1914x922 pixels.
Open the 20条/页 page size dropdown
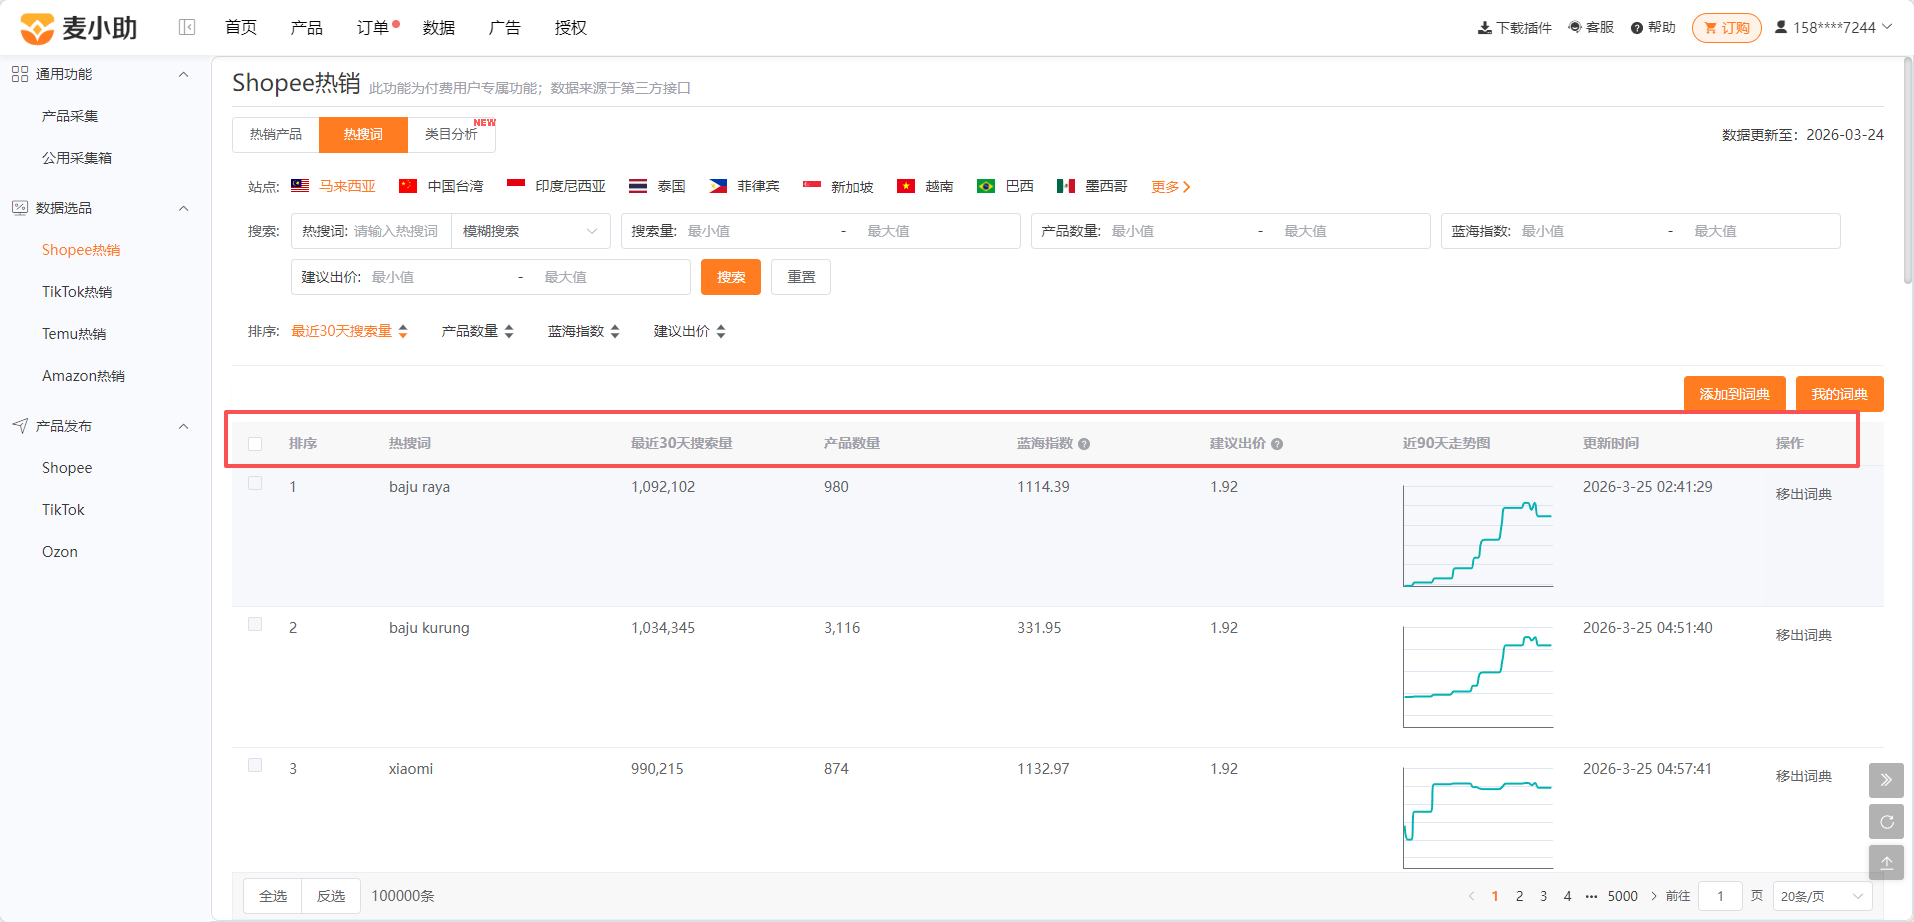click(1823, 896)
